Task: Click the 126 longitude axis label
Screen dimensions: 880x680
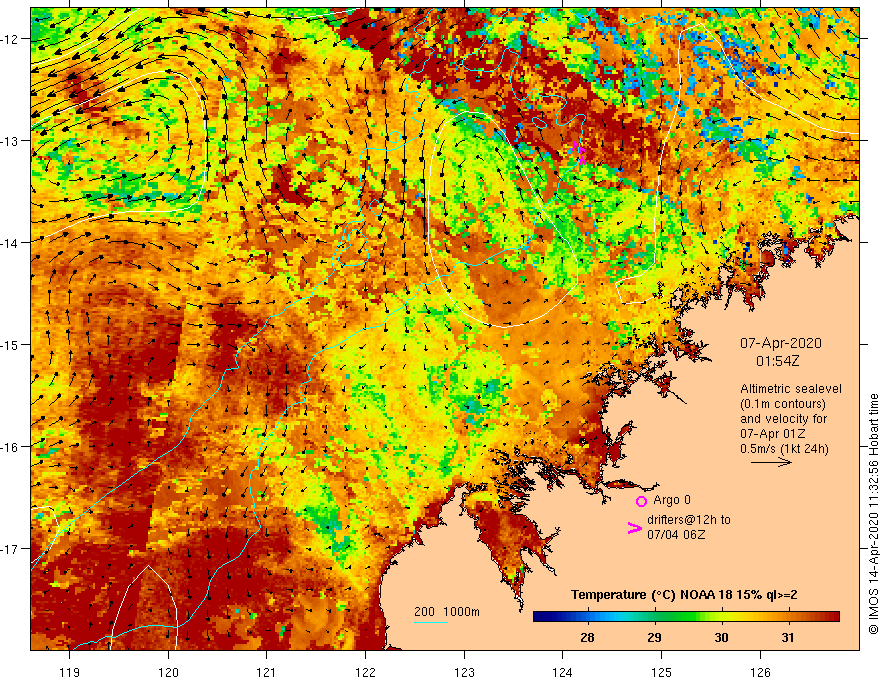Action: (760, 672)
